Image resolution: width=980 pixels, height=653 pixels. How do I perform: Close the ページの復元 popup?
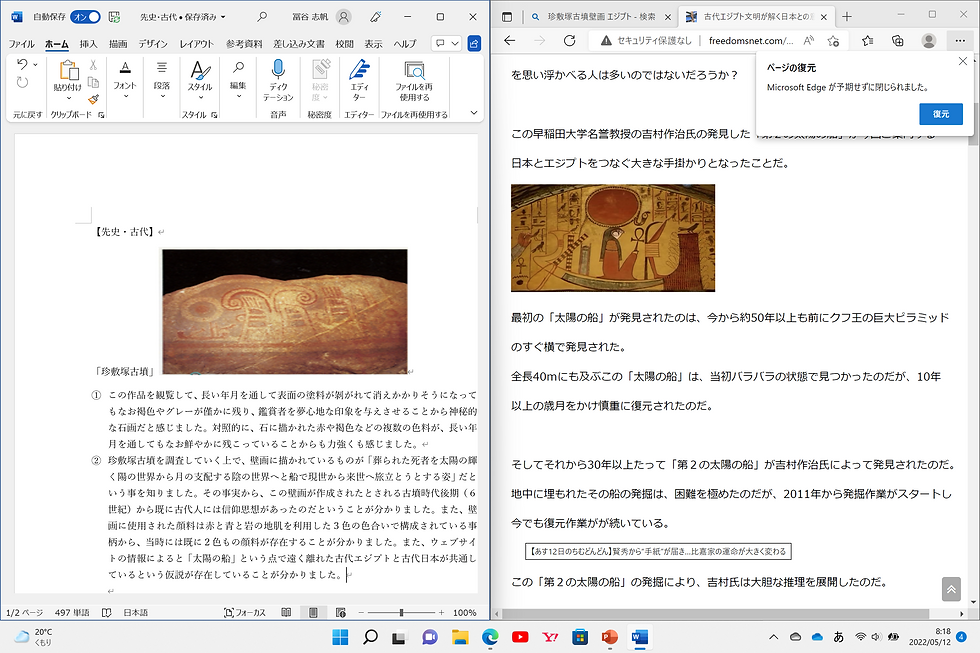click(x=962, y=61)
